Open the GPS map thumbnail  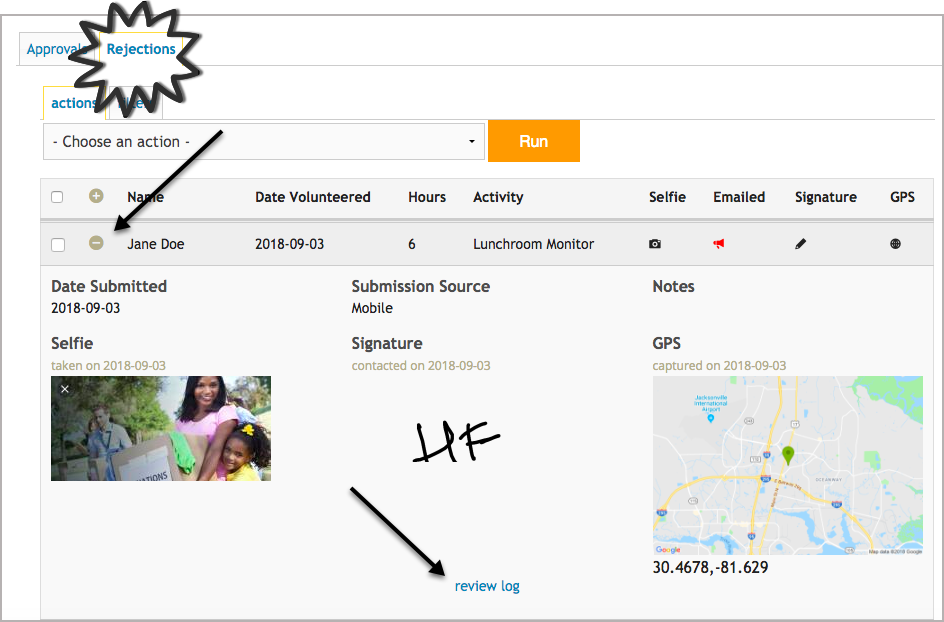tap(787, 465)
